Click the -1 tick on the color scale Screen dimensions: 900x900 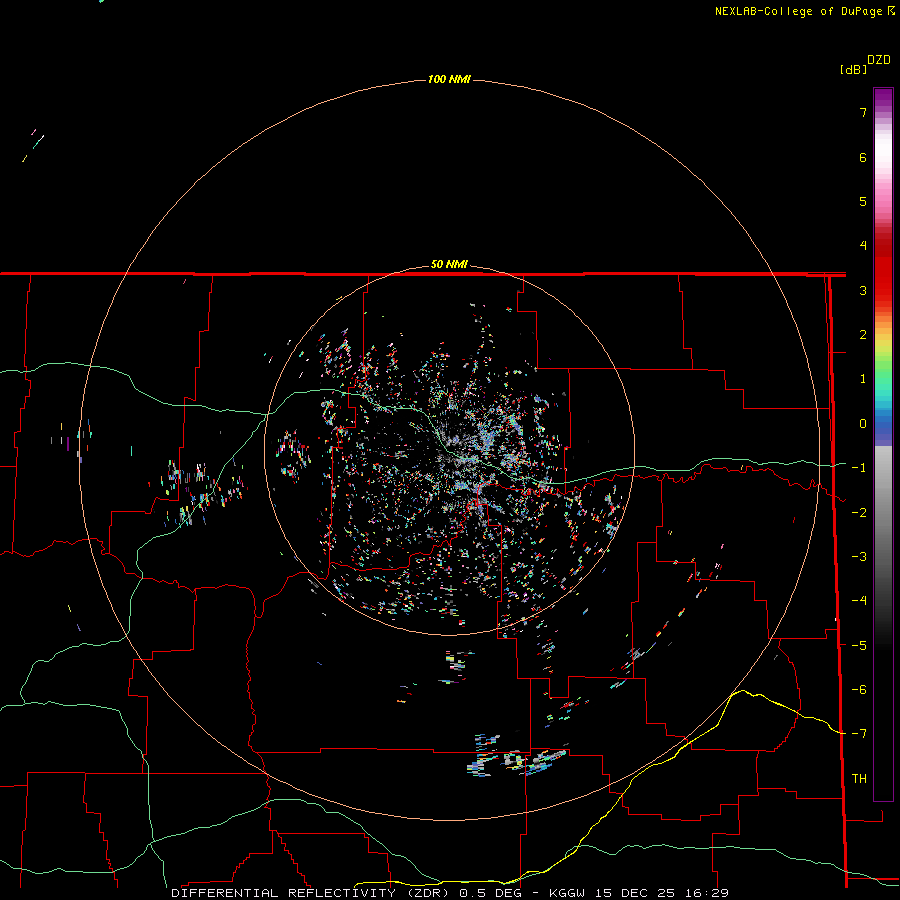pos(859,468)
